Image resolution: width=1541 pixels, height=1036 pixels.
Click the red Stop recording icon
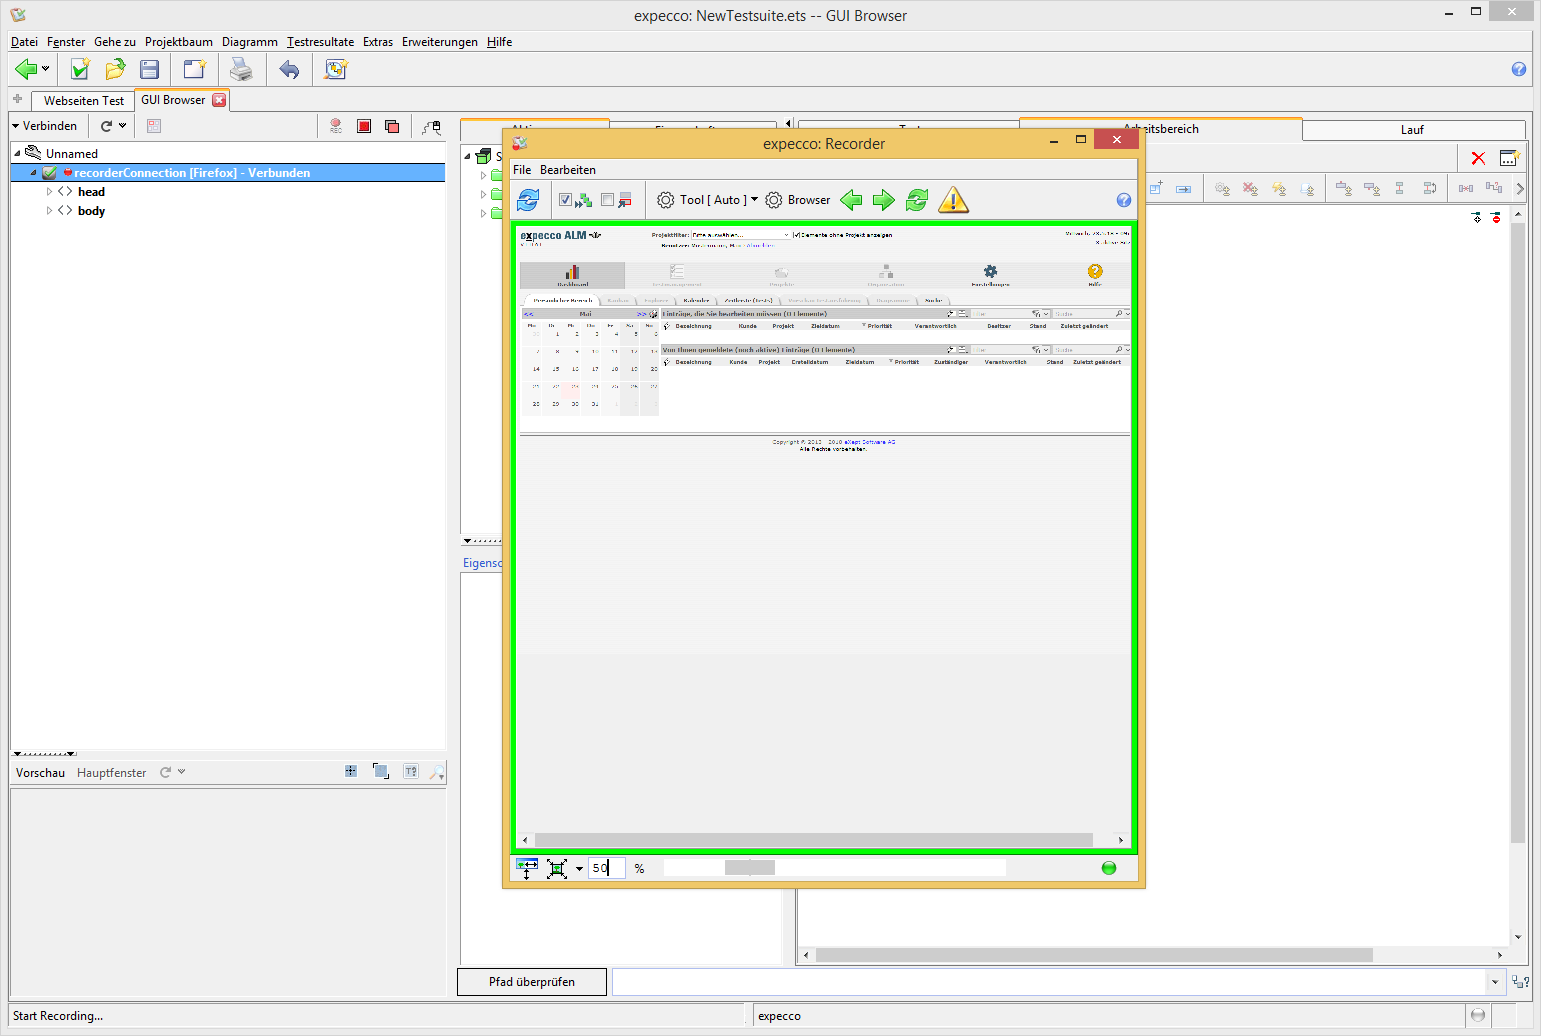364,126
